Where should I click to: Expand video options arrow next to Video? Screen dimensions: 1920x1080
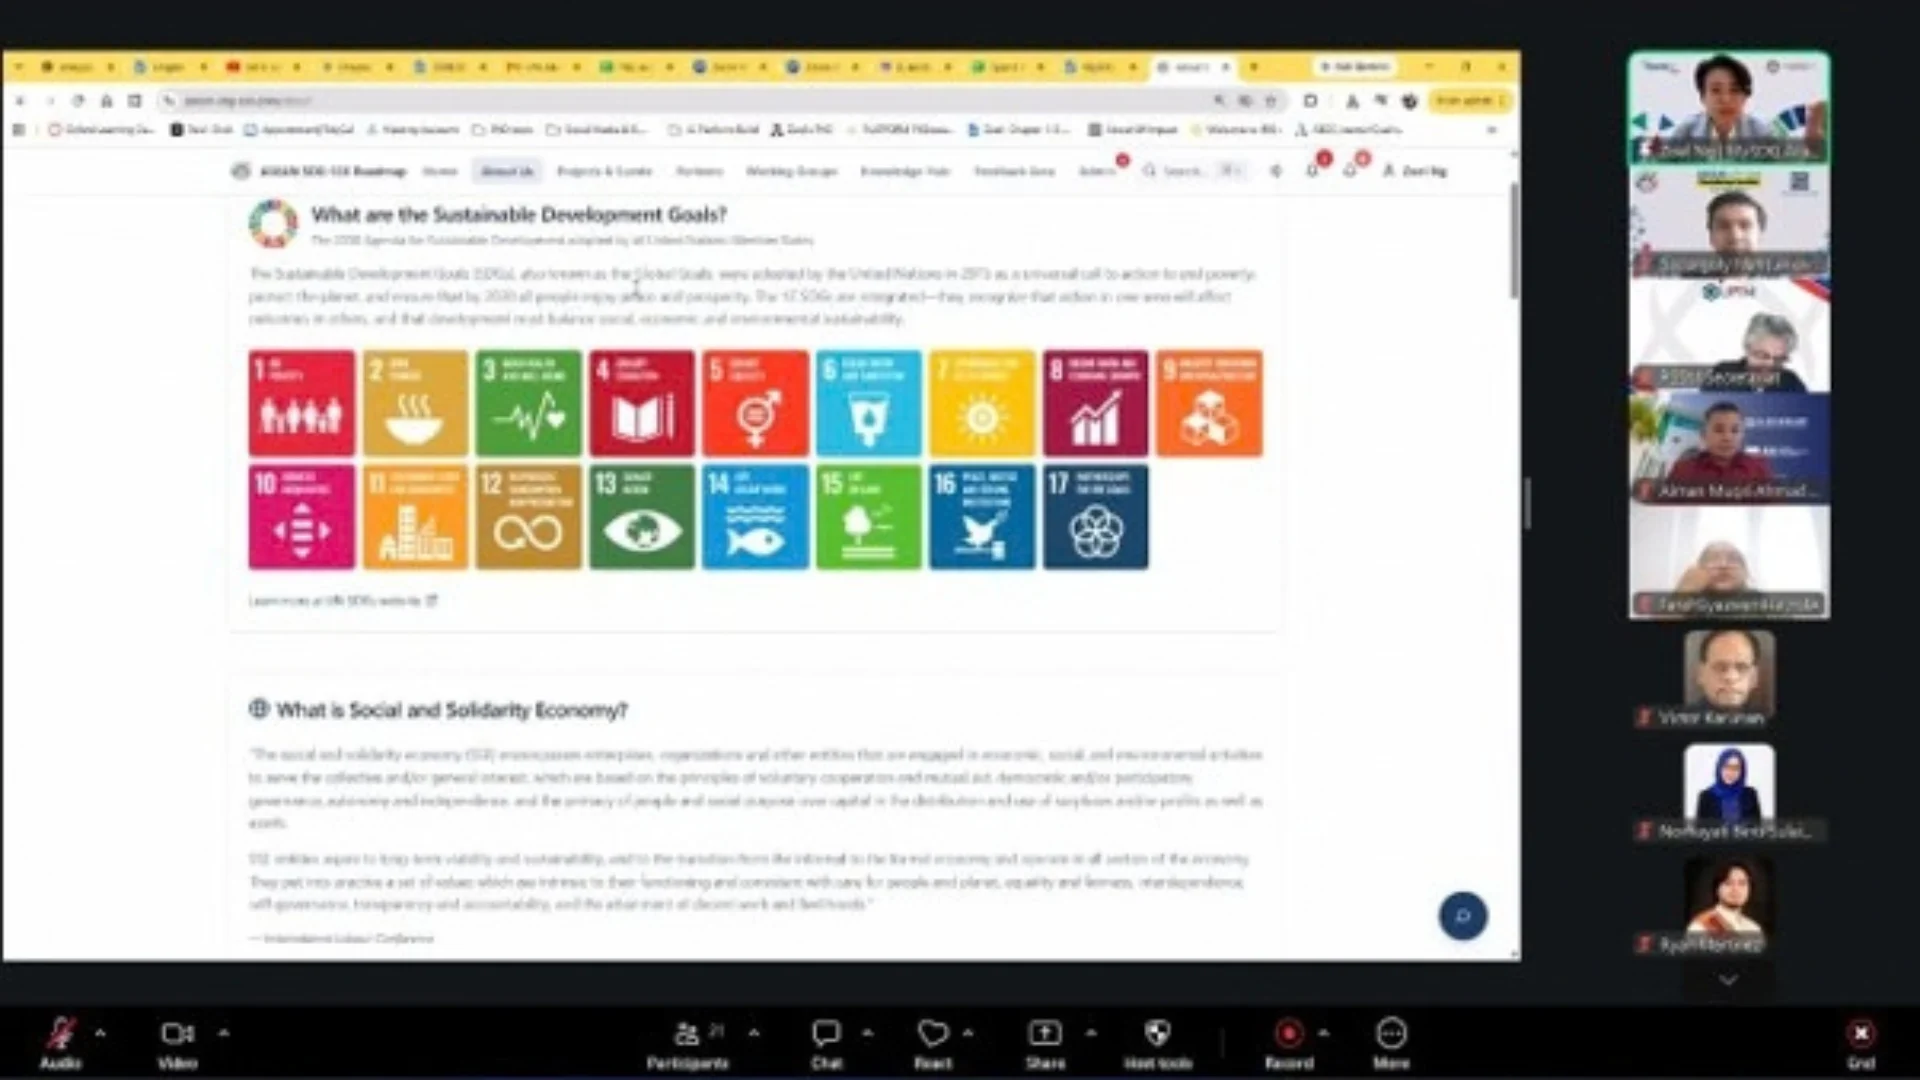[x=223, y=1033]
